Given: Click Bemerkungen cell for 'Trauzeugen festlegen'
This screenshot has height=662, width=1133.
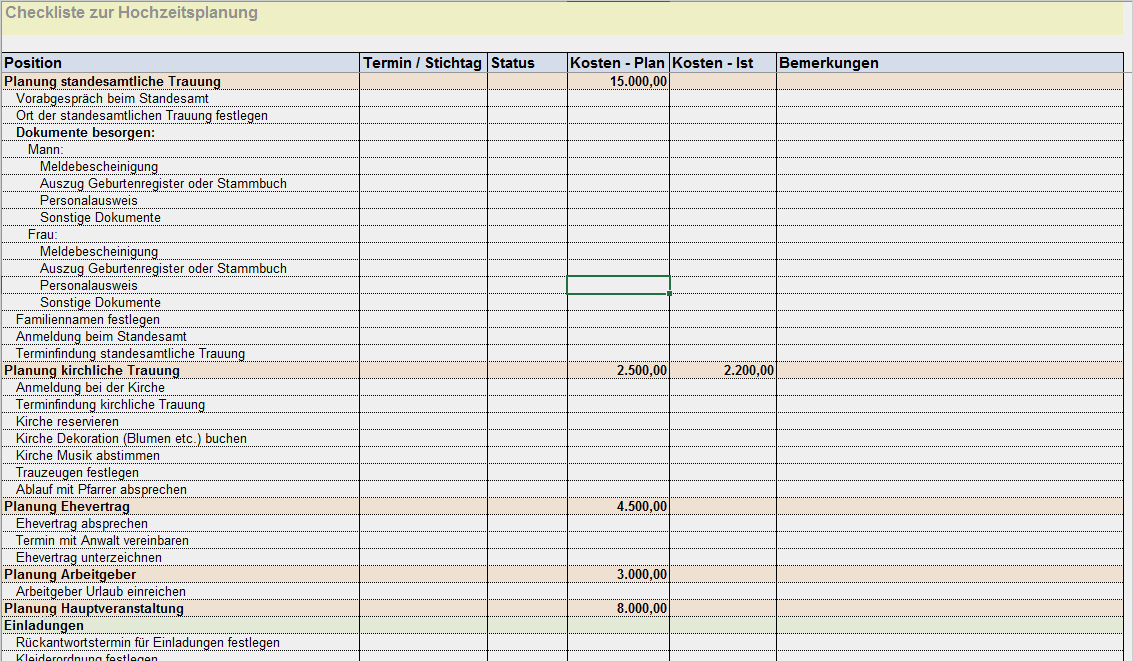Looking at the screenshot, I should (x=950, y=473).
